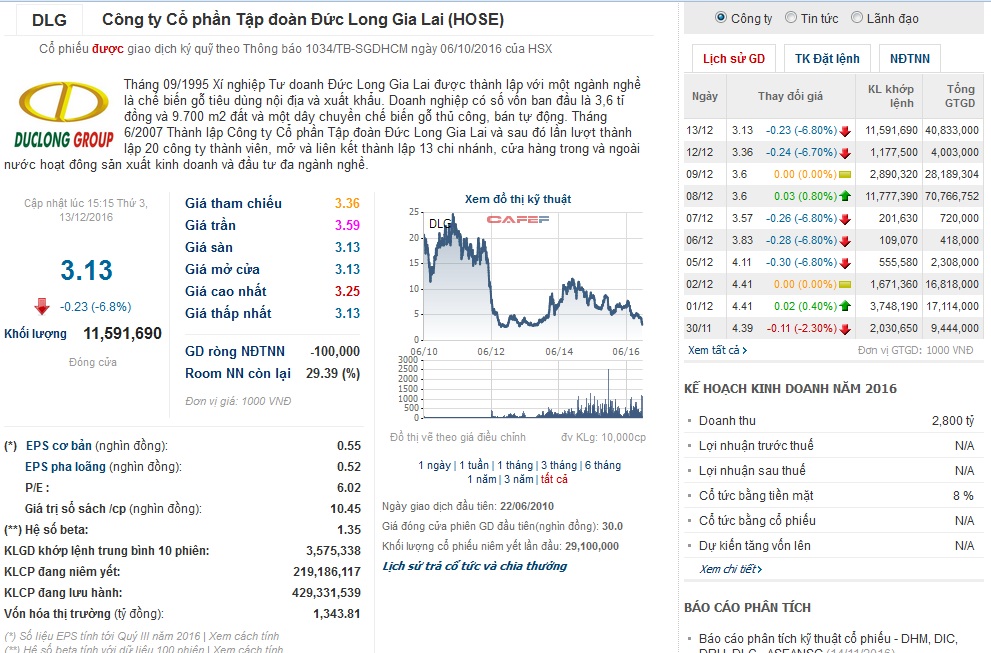This screenshot has width=991, height=653.
Task: Click the Khối lượng value 11,591,690
Action: pos(123,334)
